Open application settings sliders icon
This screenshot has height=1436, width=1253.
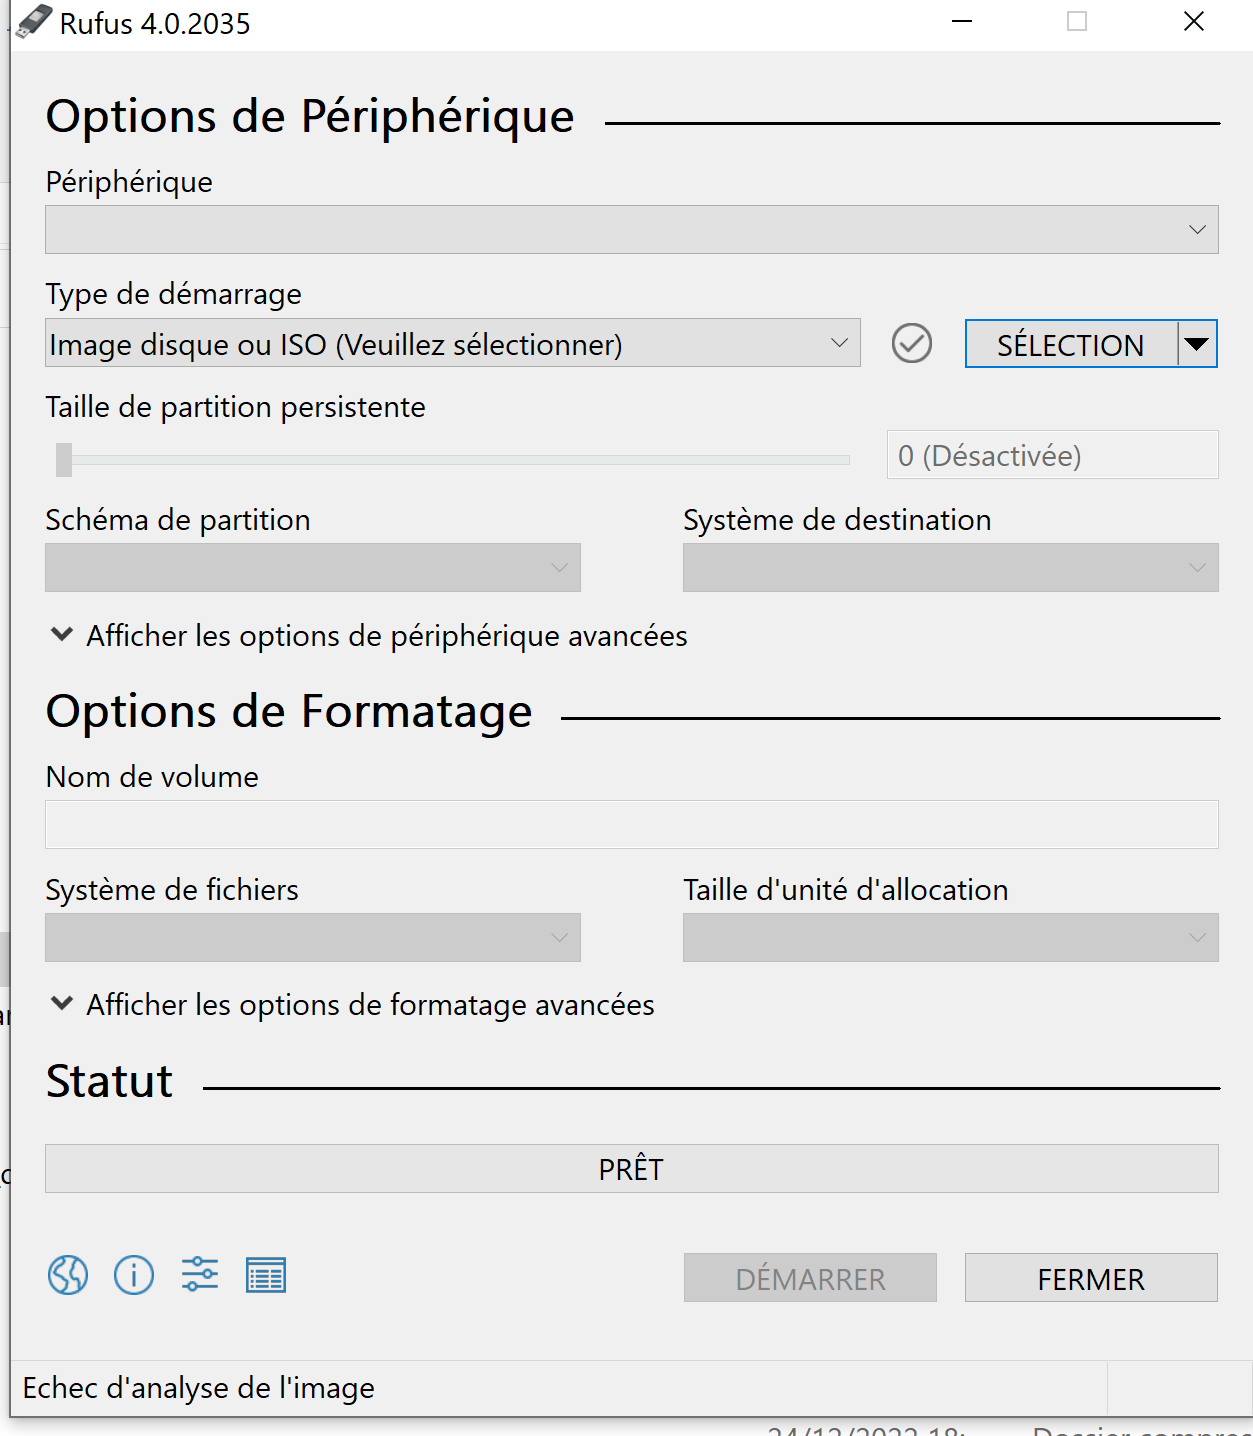pos(200,1275)
